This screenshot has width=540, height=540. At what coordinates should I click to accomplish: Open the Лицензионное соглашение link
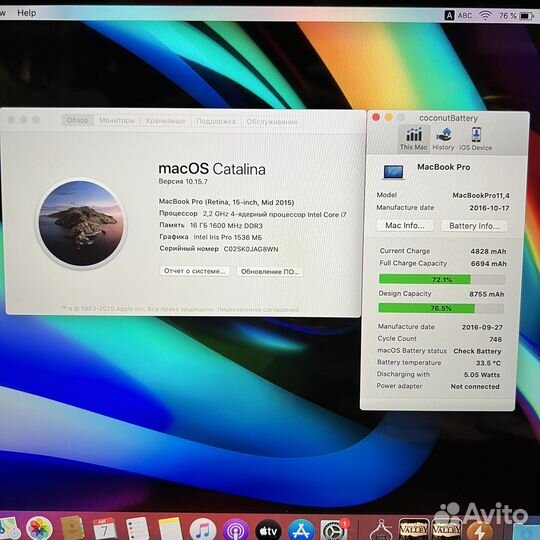coord(258,310)
